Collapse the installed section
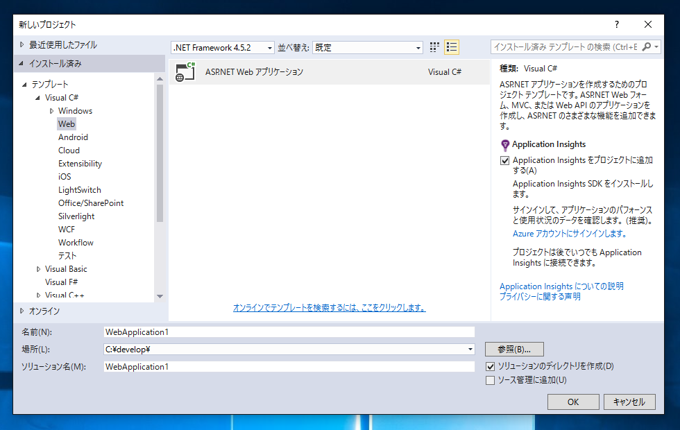 coord(21,64)
